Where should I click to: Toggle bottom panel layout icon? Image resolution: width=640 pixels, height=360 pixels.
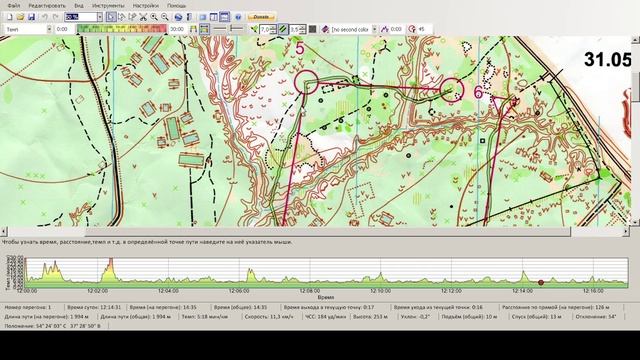coord(224,17)
